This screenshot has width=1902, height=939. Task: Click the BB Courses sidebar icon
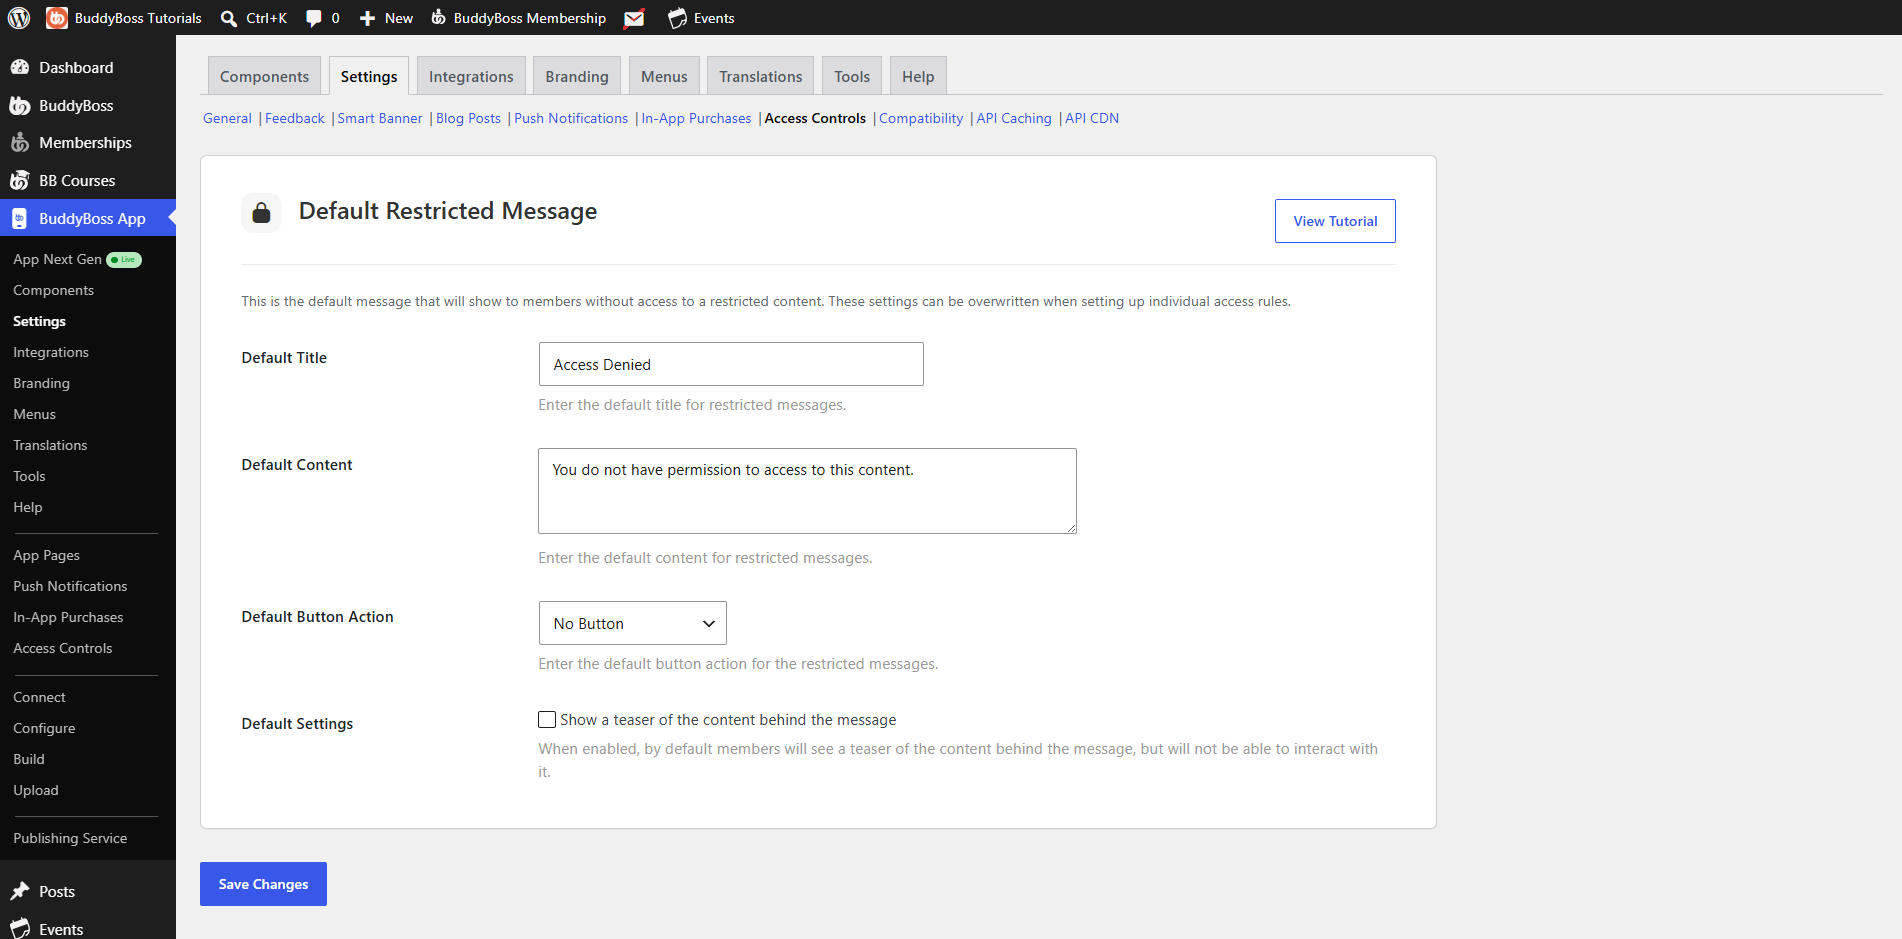click(20, 181)
